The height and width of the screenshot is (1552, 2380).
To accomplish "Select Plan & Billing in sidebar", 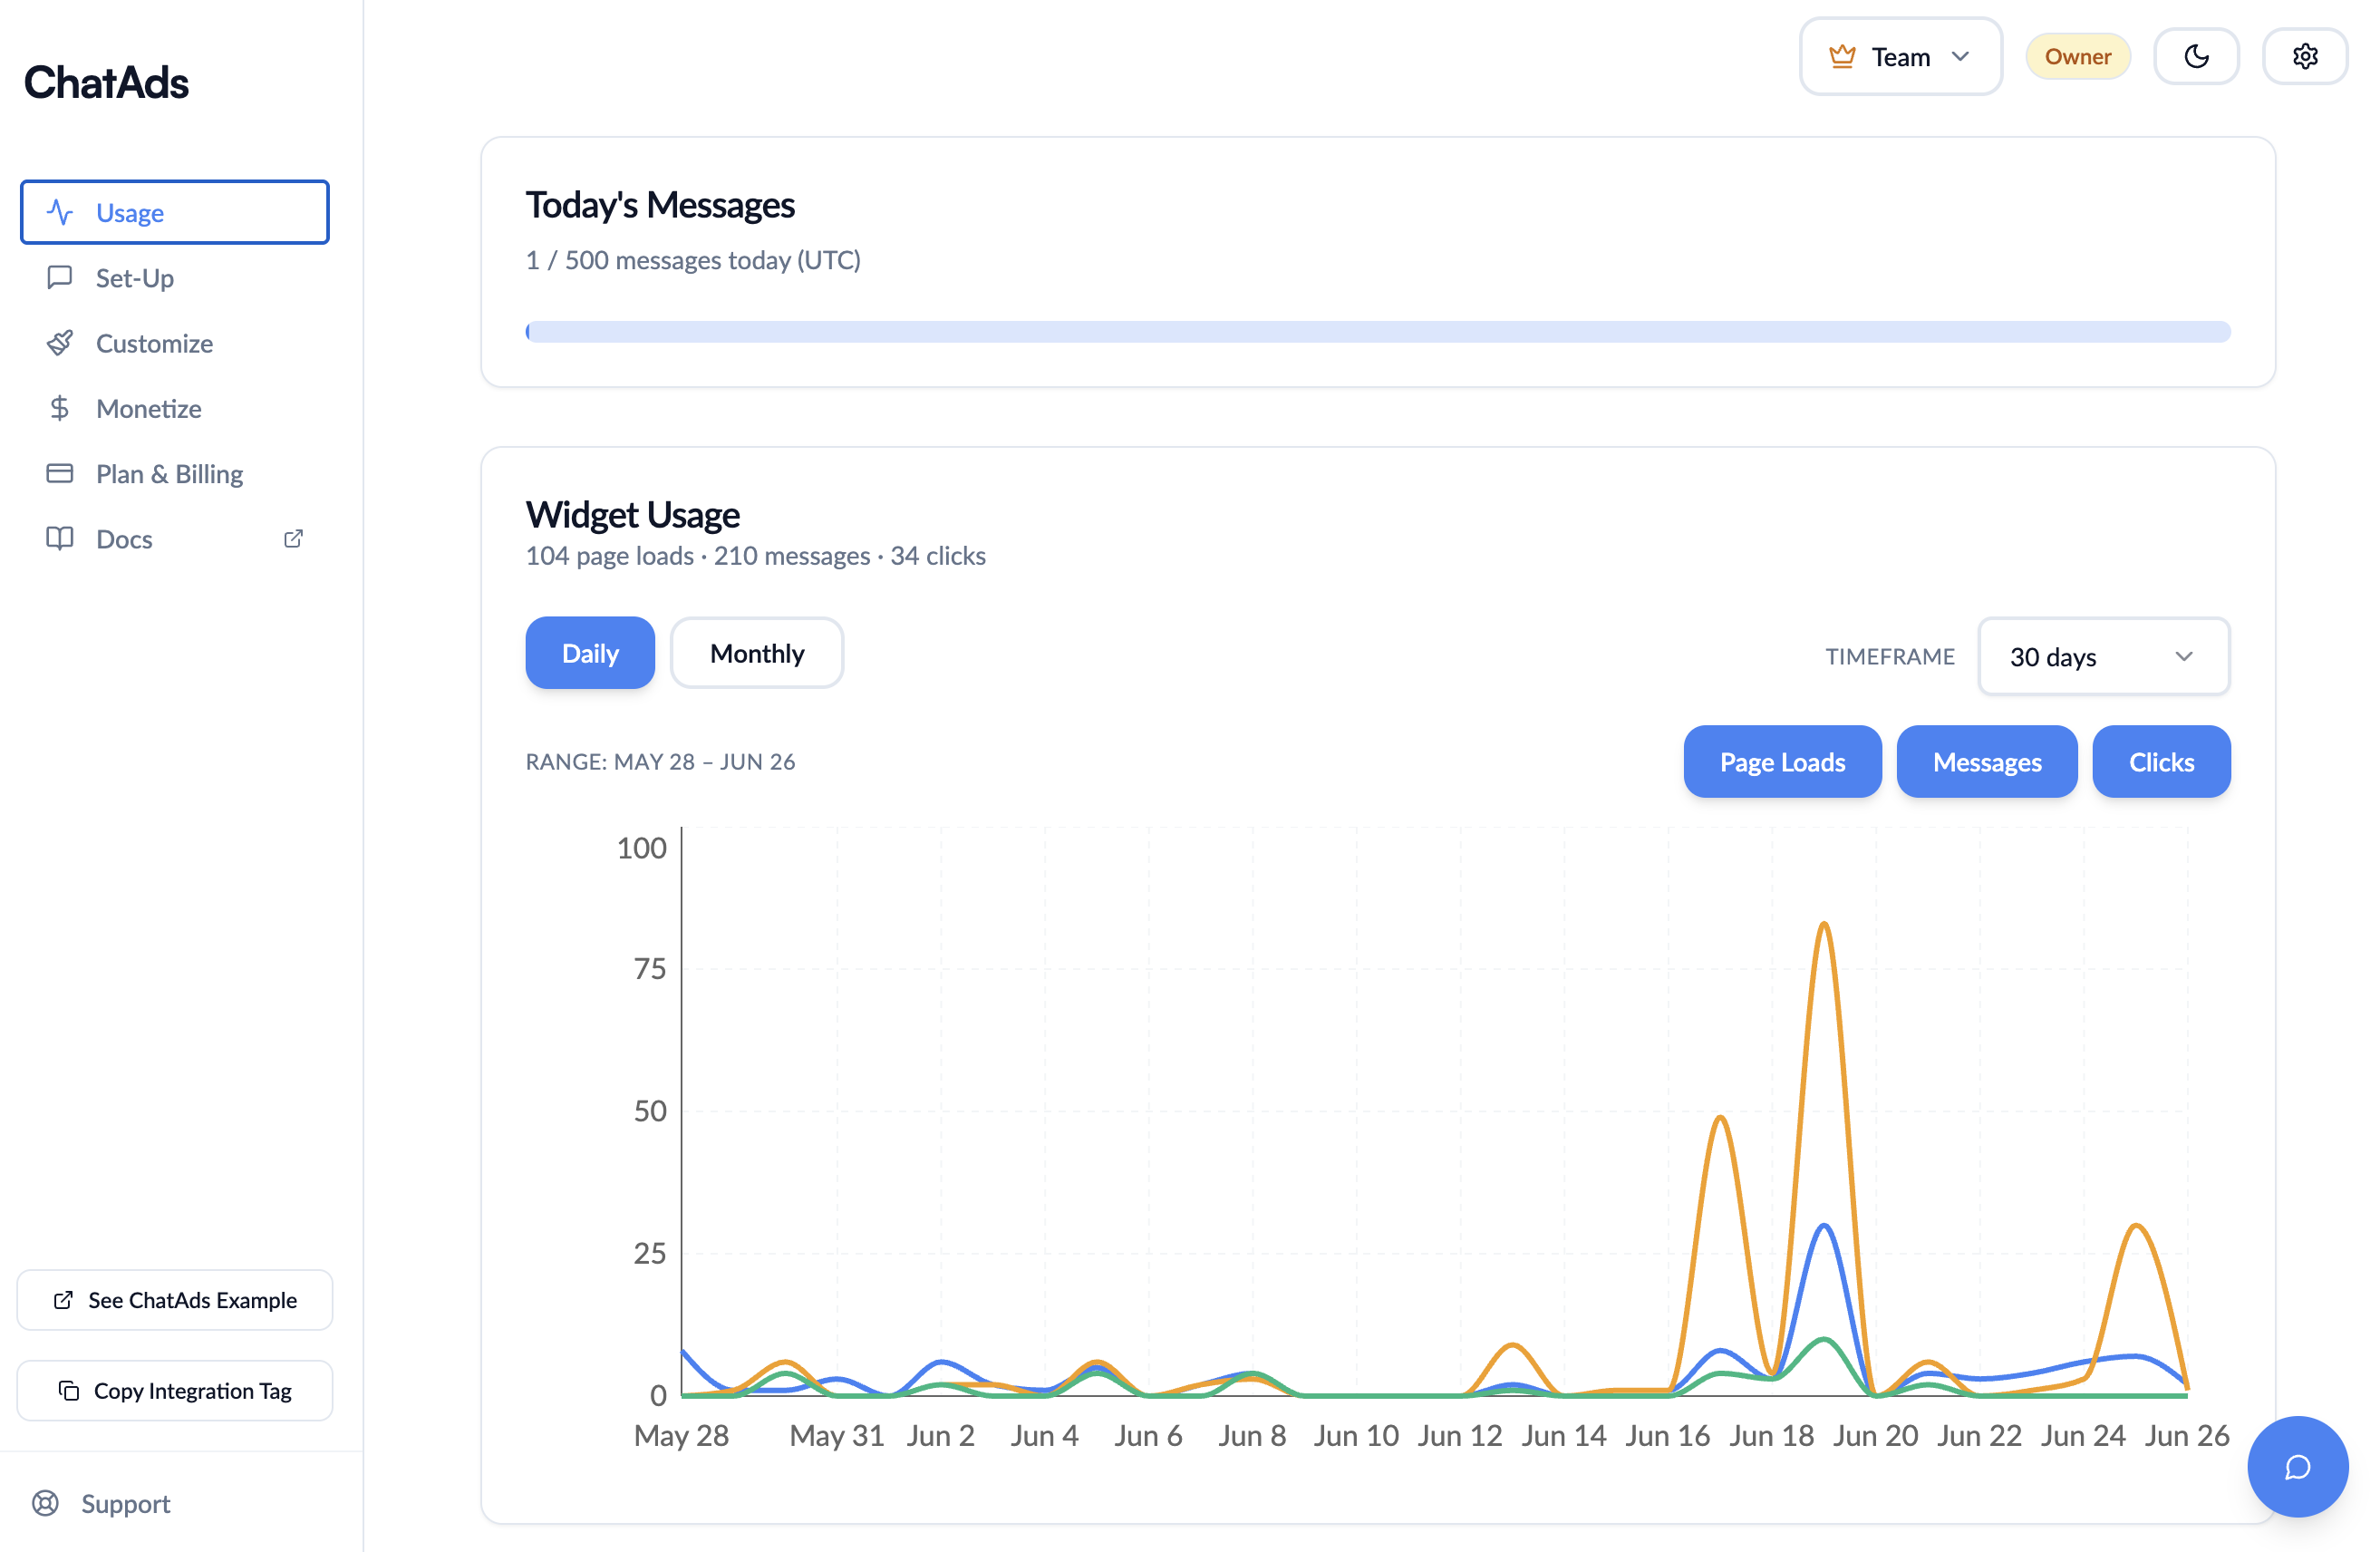I will [175, 473].
